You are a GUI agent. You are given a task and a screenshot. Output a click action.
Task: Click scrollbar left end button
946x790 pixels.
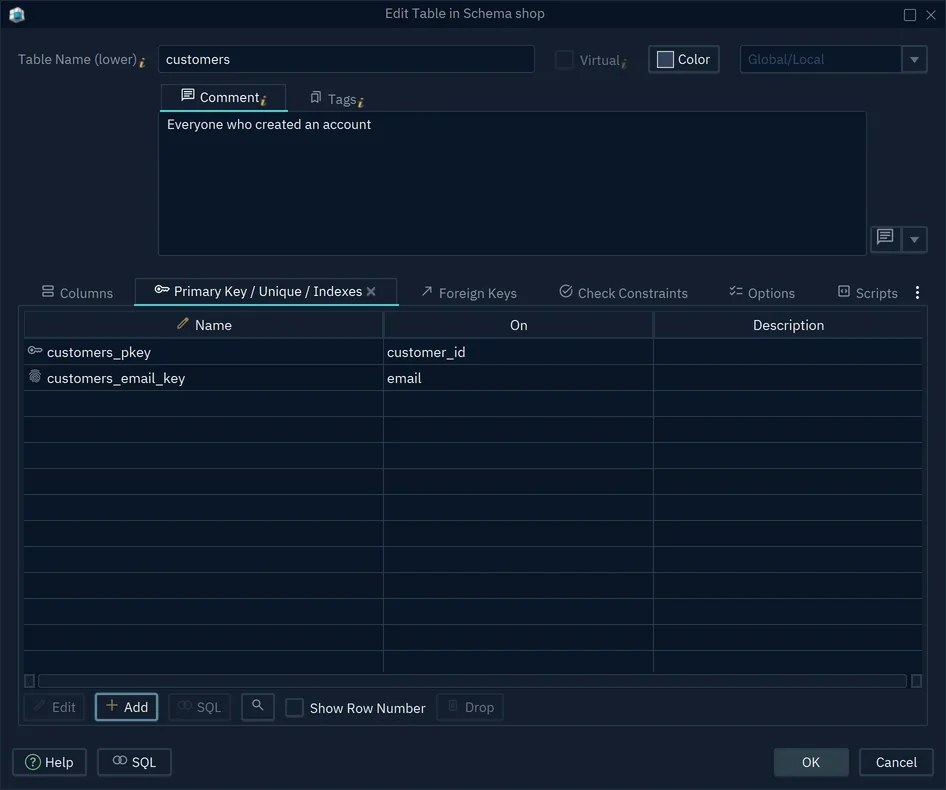(30, 681)
